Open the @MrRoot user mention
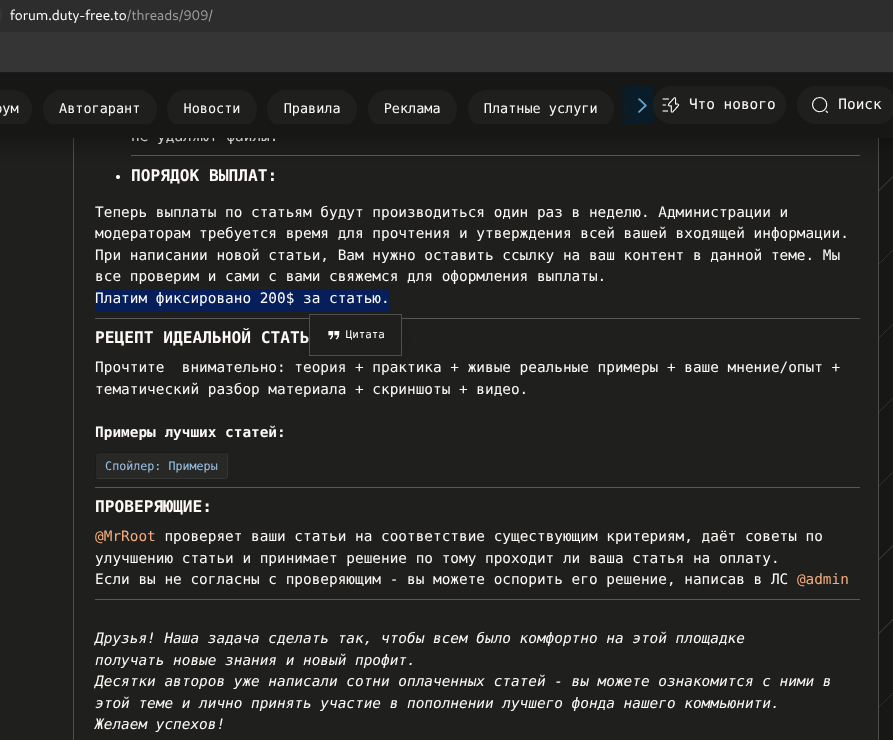 tap(125, 537)
